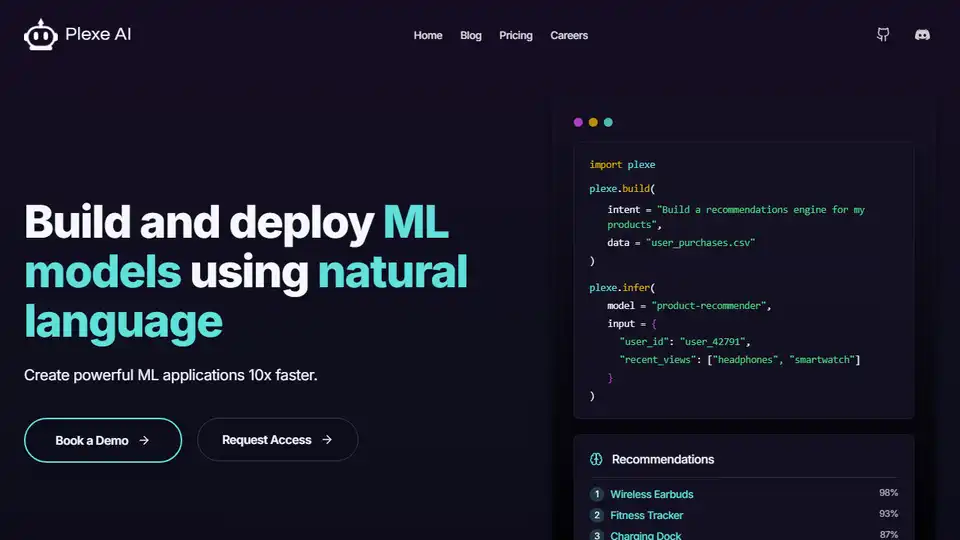
Task: Click the 'plexe.infer(' code line
Action: 622,287
